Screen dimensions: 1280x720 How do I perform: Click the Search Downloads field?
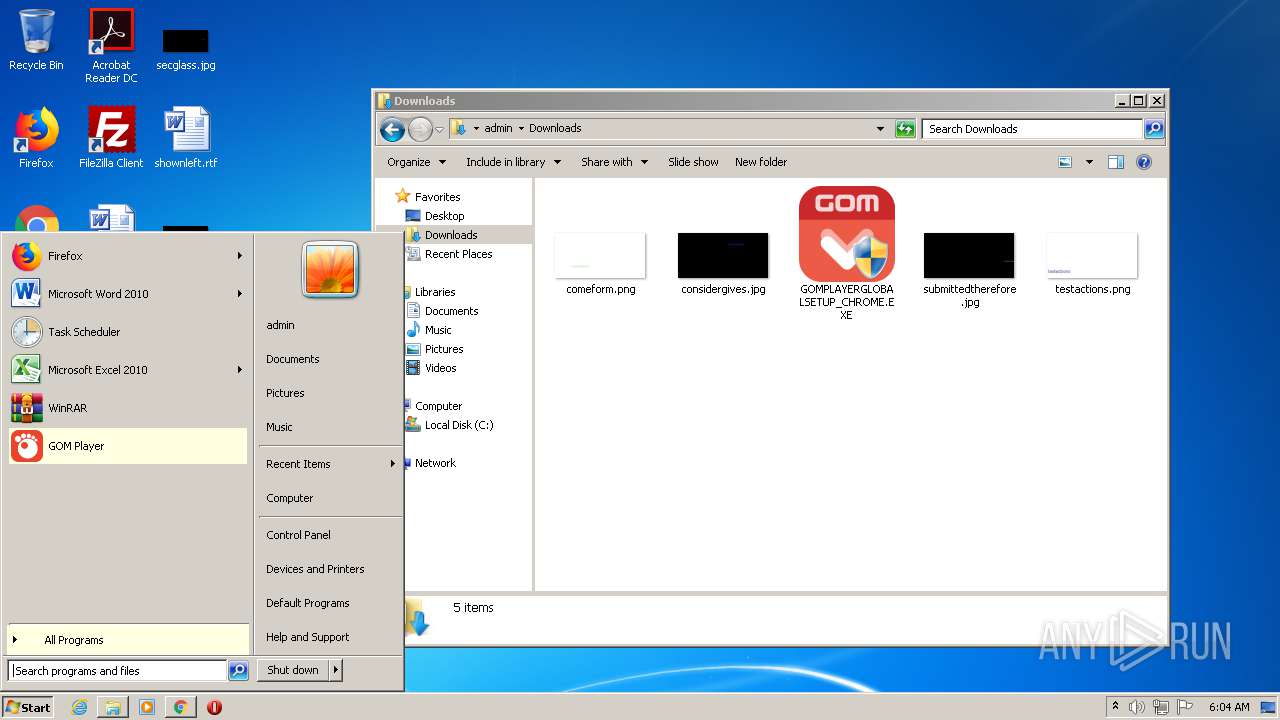tap(1032, 129)
